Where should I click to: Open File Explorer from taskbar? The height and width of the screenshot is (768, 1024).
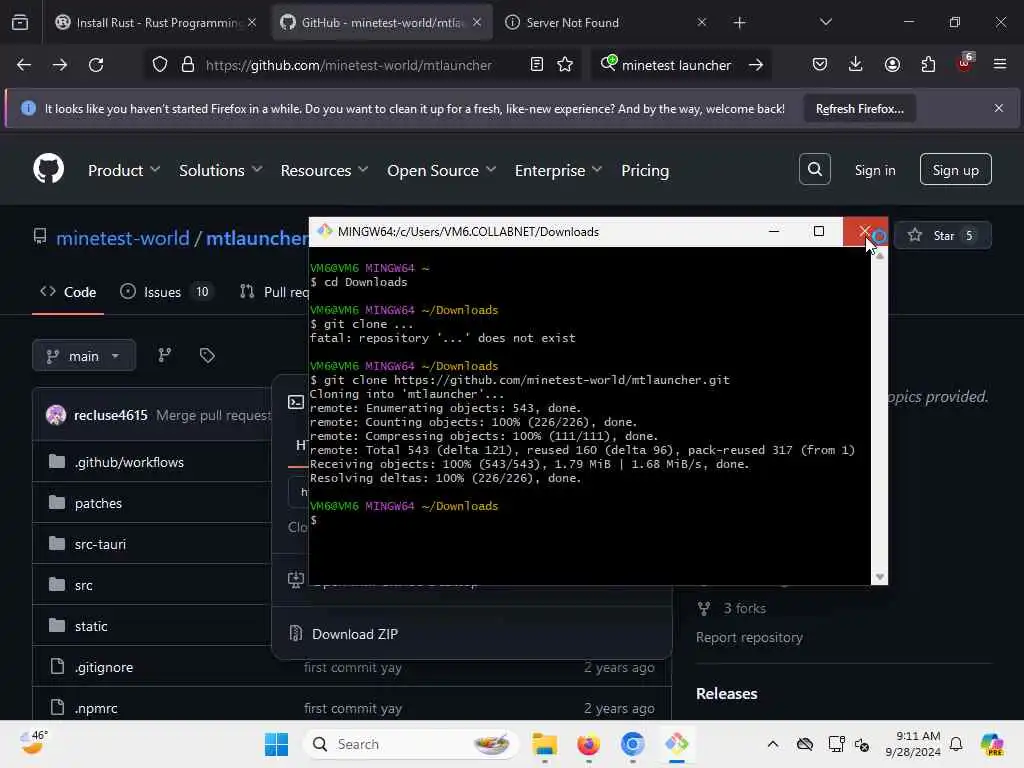pyautogui.click(x=544, y=744)
